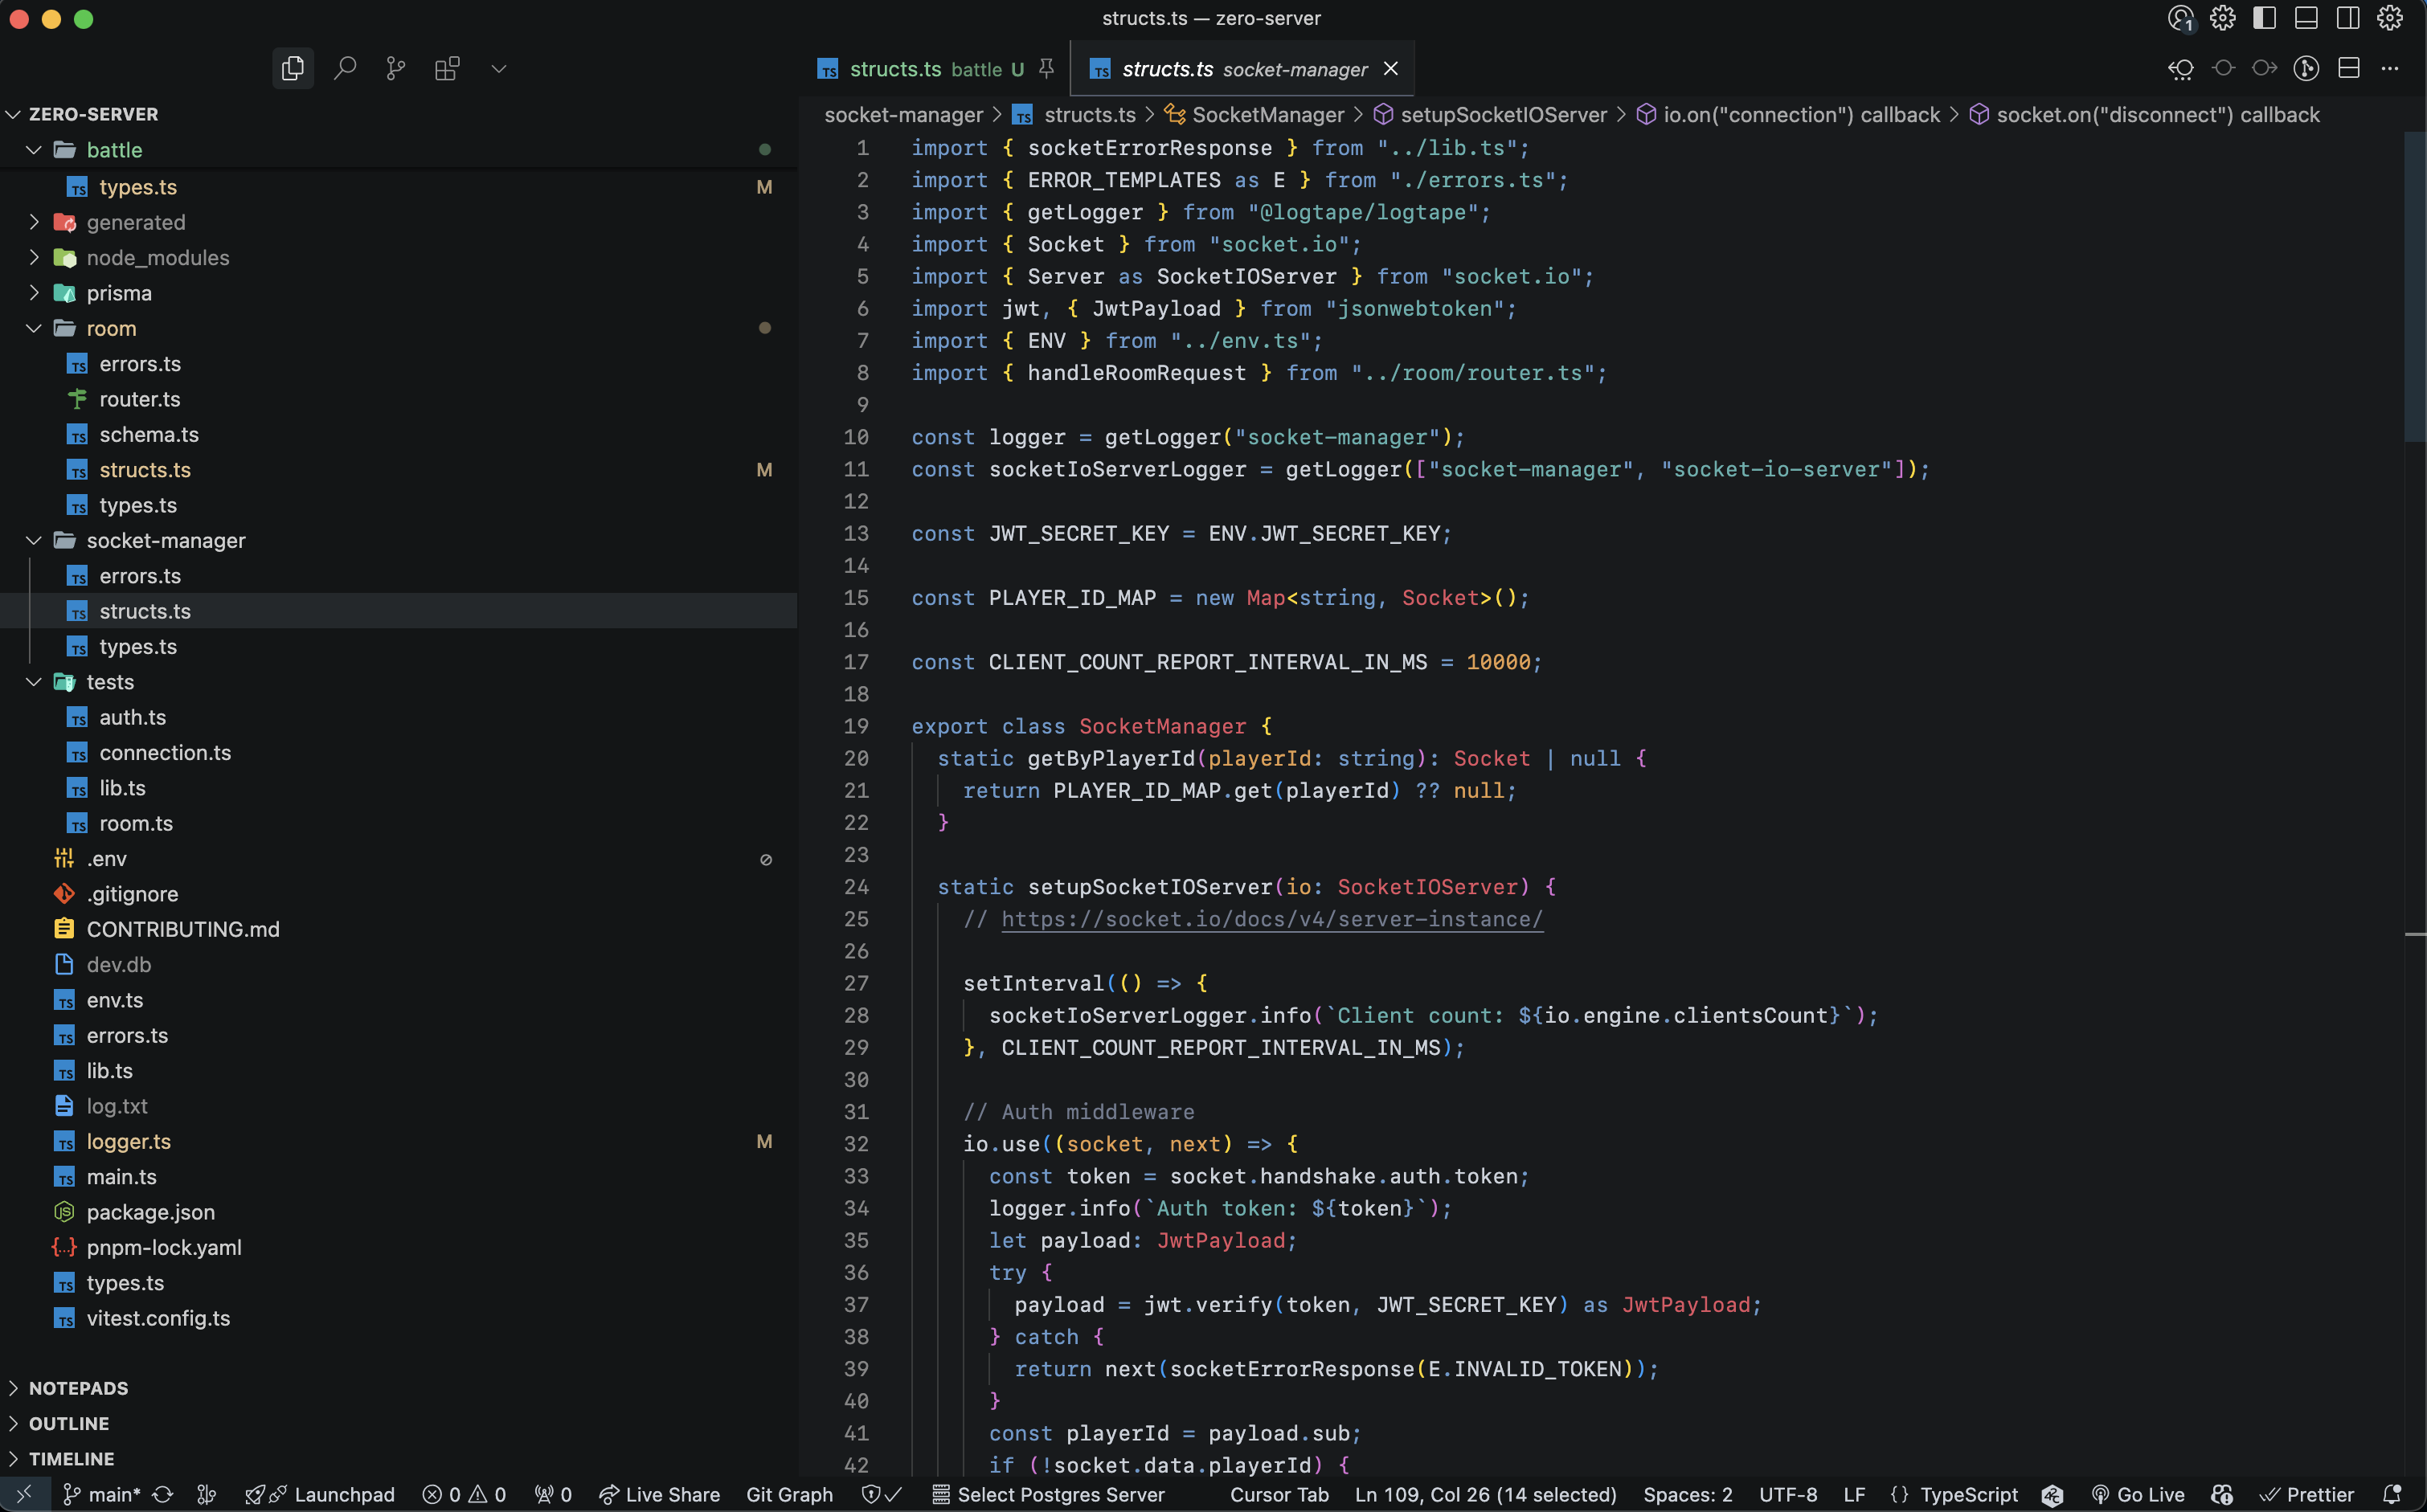
Task: Click socket-manager in the breadcrumb
Action: coord(903,115)
